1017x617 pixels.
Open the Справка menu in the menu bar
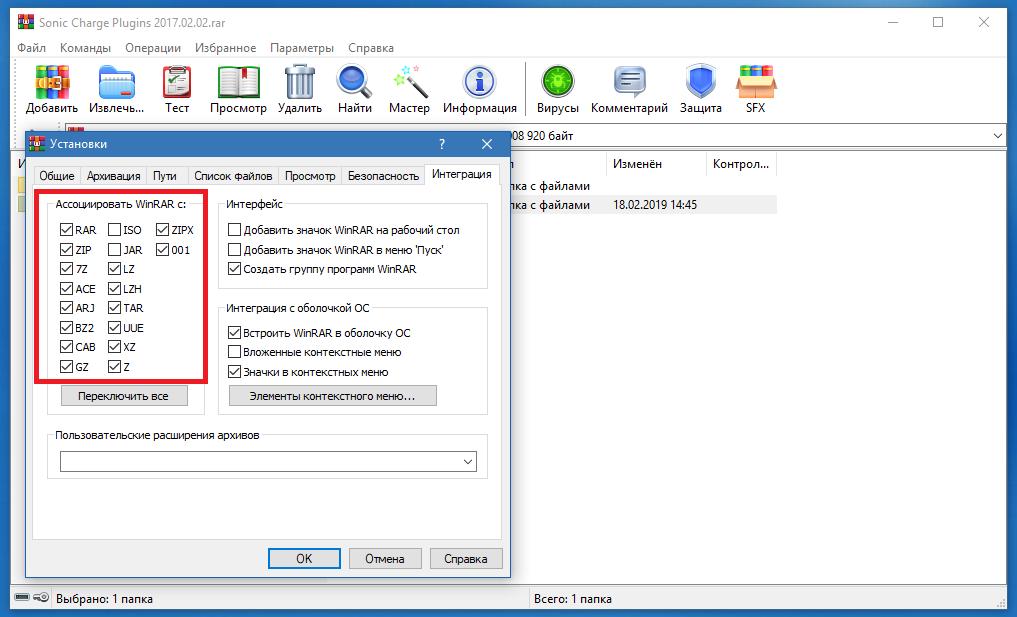tap(370, 48)
